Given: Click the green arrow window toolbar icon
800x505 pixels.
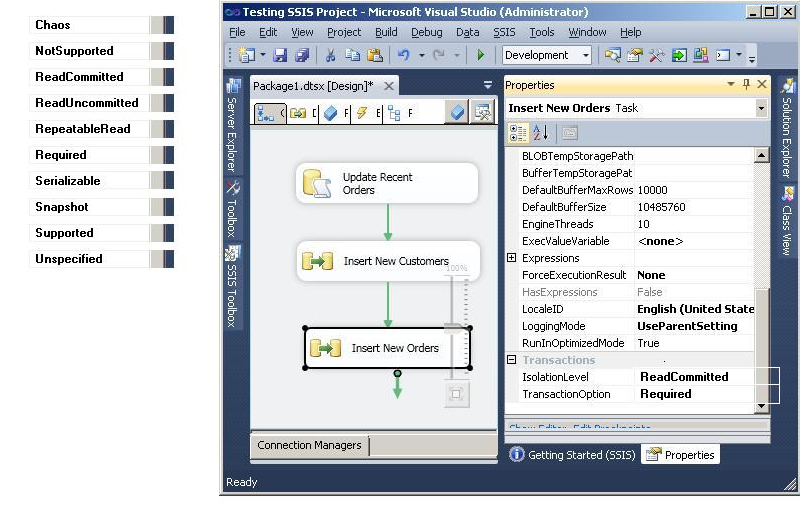Looking at the screenshot, I should coord(679,55).
